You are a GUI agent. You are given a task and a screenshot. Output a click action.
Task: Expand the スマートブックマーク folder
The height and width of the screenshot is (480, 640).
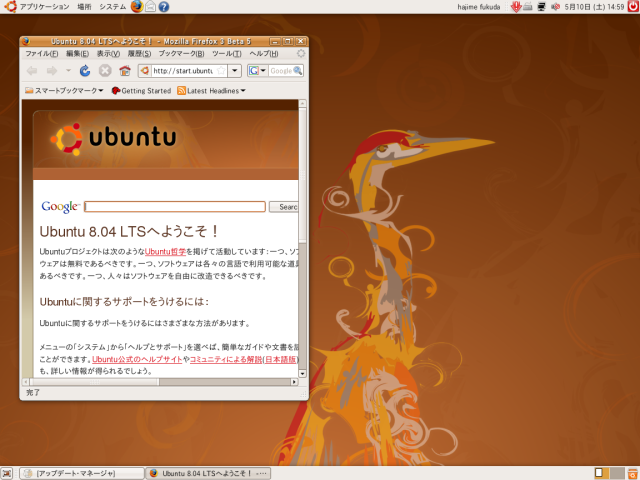[64, 91]
